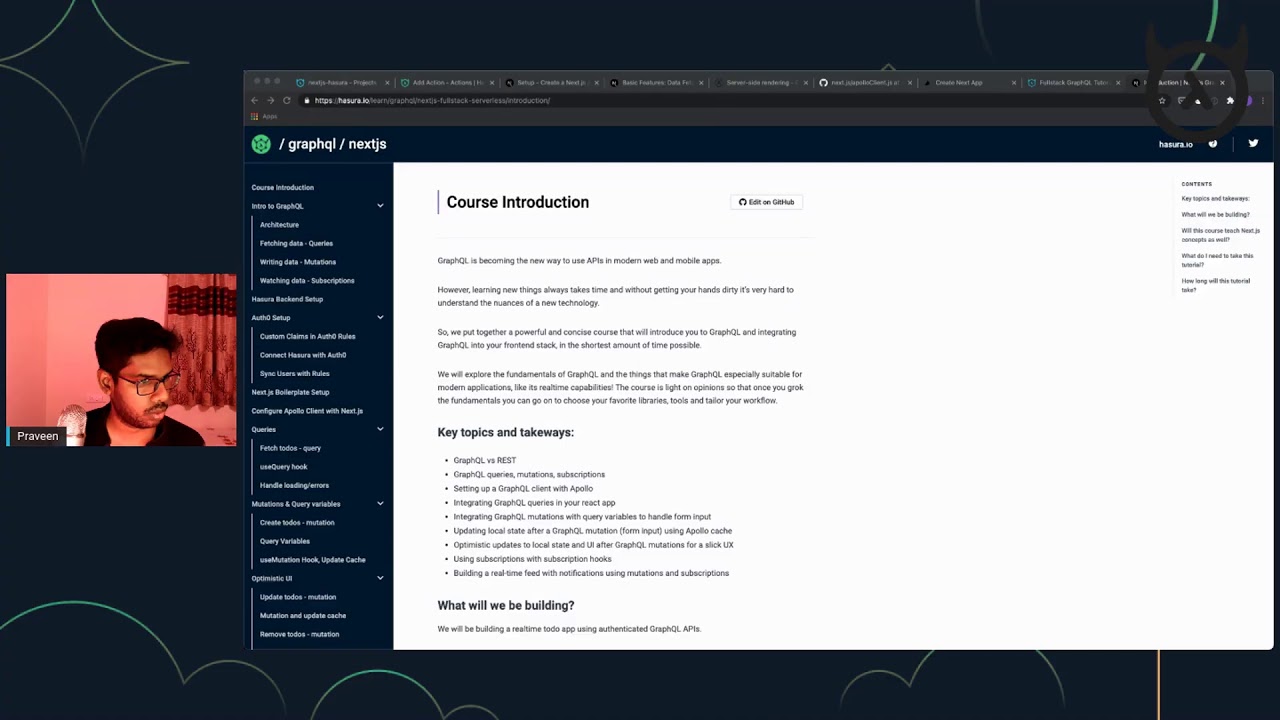Image resolution: width=1280 pixels, height=720 pixels.
Task: Collapse the Queries section chevron
Action: coord(380,429)
